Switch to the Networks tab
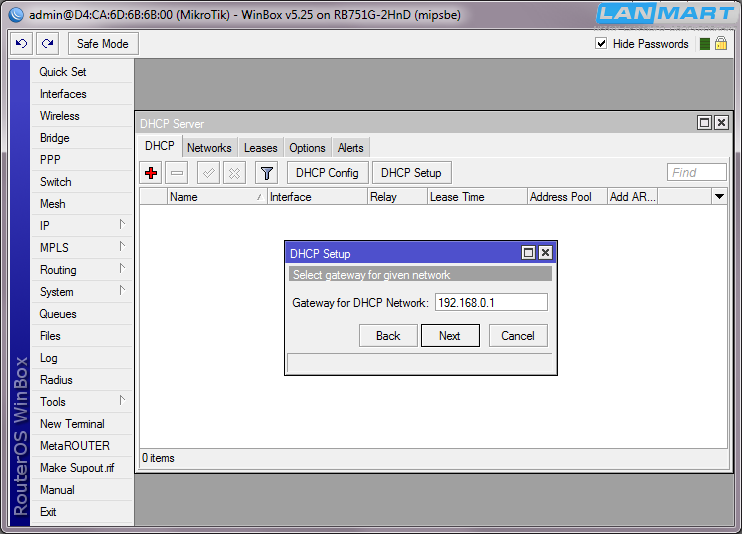Viewport: 742px width, 534px height. [209, 148]
